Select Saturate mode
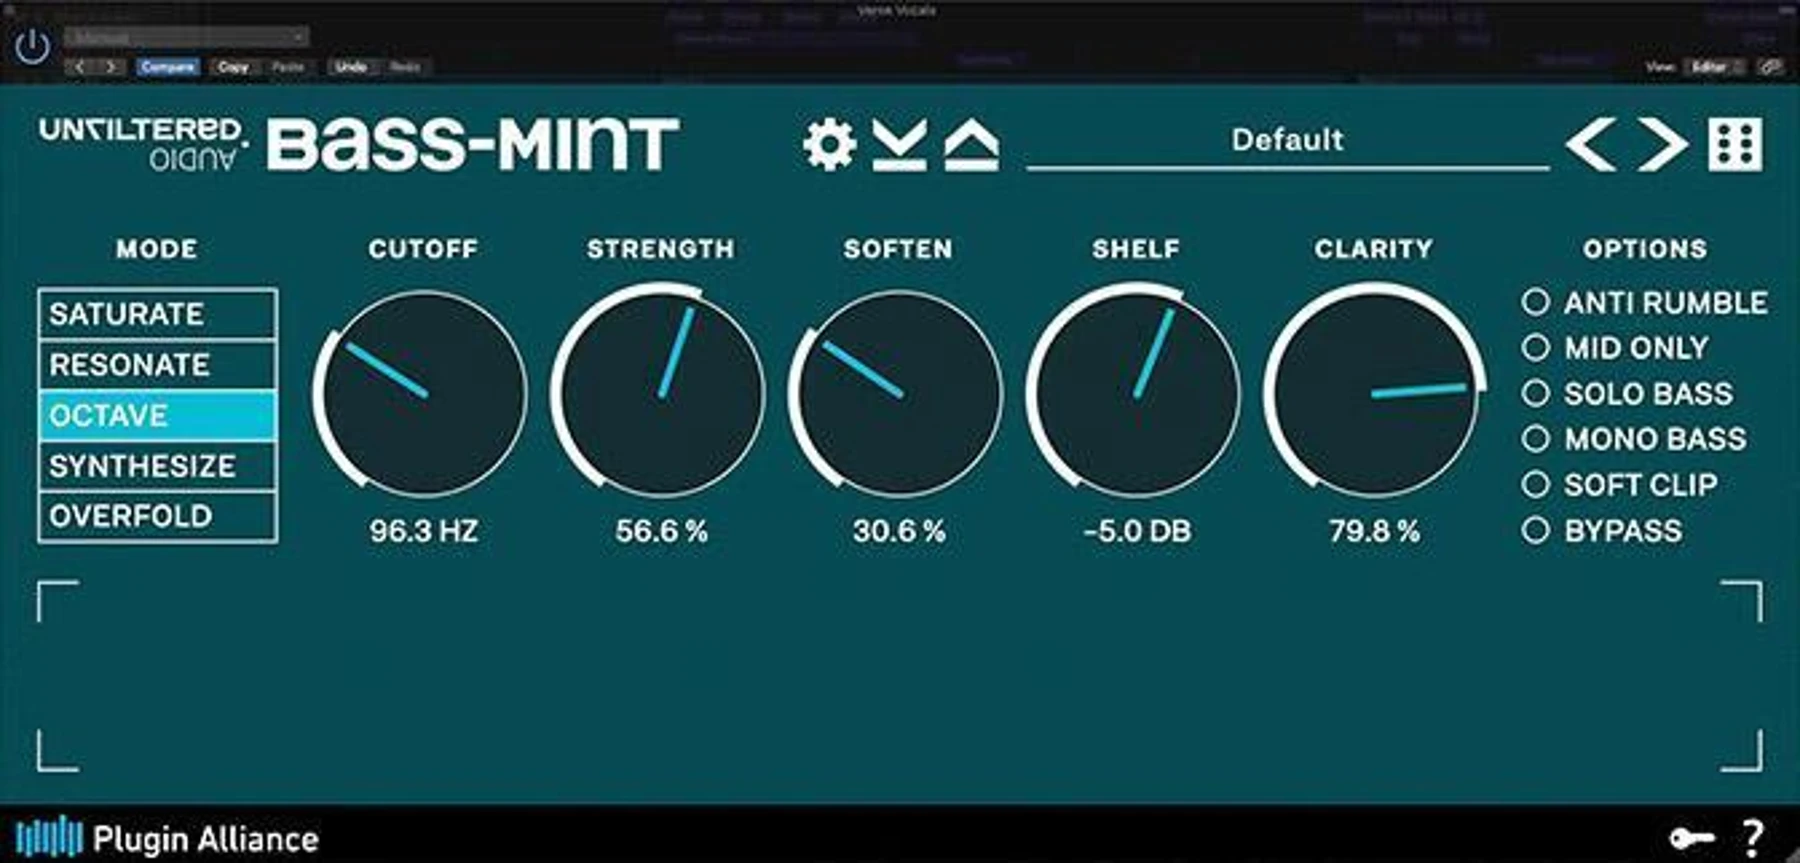This screenshot has width=1800, height=863. [158, 314]
